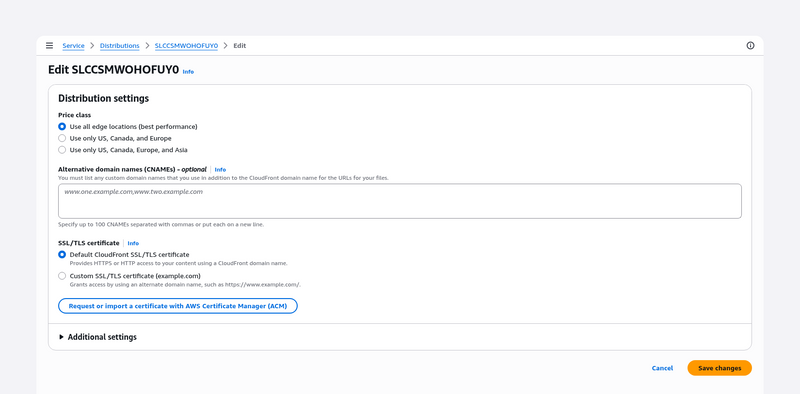
Task: Save changes to the distribution
Action: (x=719, y=368)
